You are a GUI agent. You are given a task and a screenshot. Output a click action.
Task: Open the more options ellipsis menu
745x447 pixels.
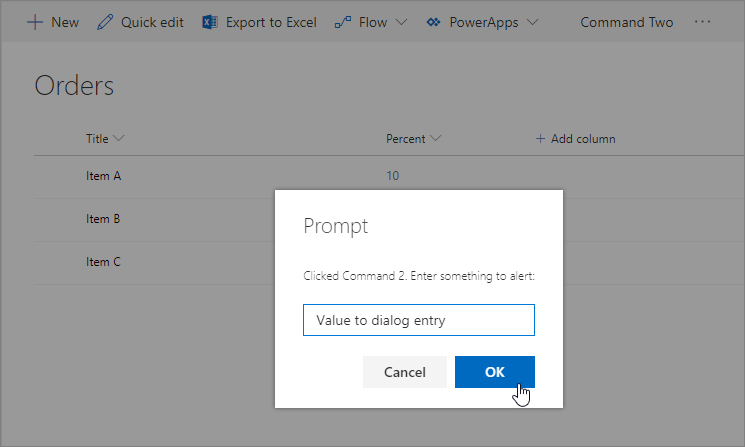click(x=702, y=22)
